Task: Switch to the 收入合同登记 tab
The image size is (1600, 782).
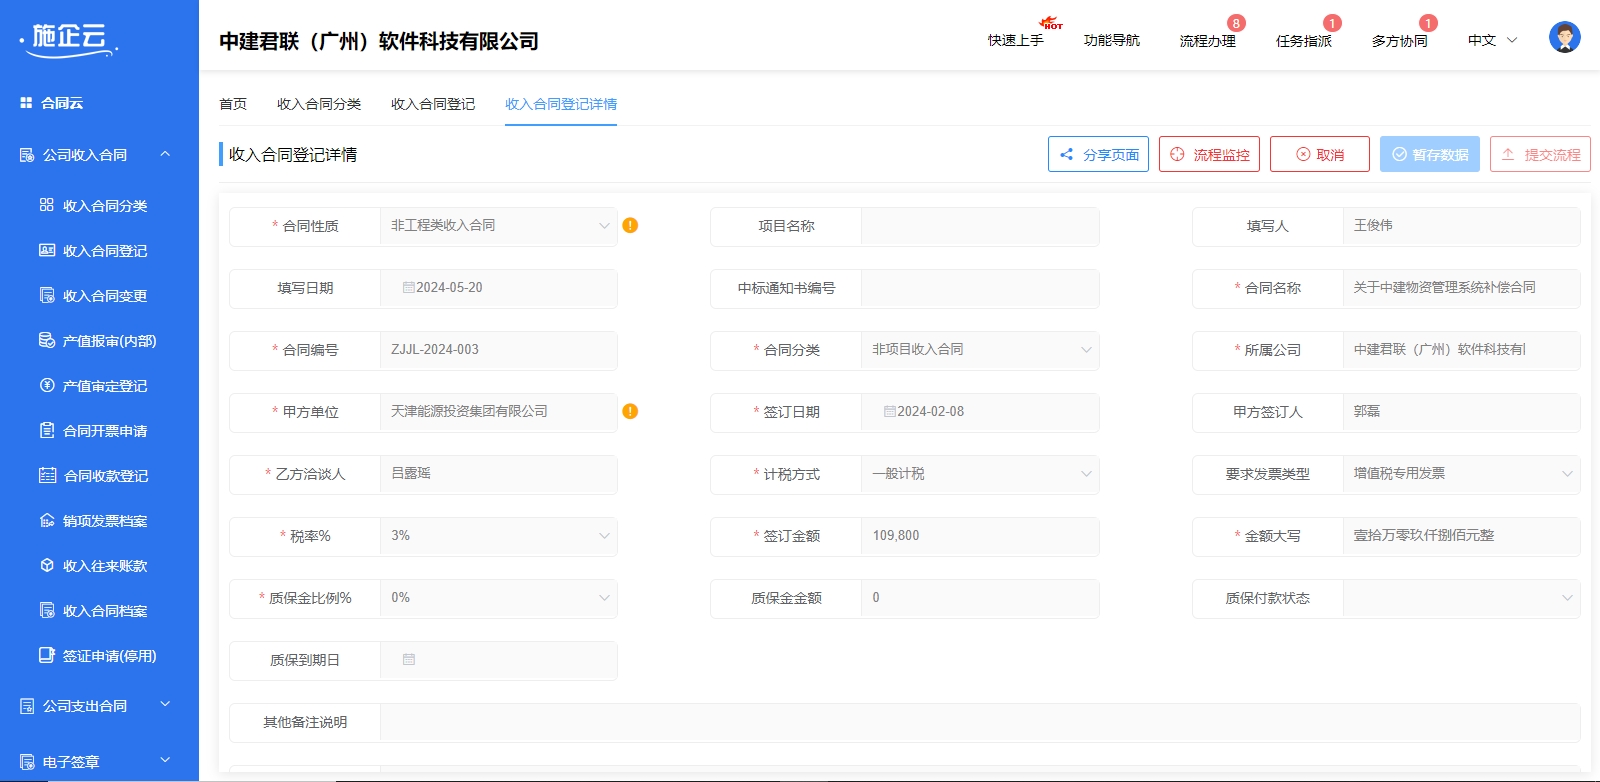Action: coord(433,104)
